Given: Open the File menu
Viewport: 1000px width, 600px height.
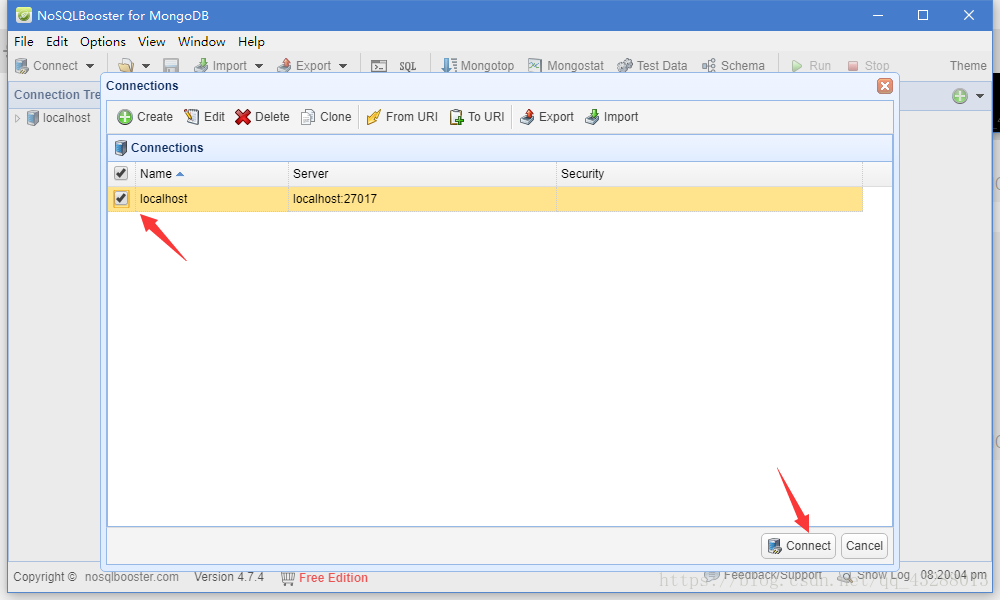Looking at the screenshot, I should tap(24, 41).
